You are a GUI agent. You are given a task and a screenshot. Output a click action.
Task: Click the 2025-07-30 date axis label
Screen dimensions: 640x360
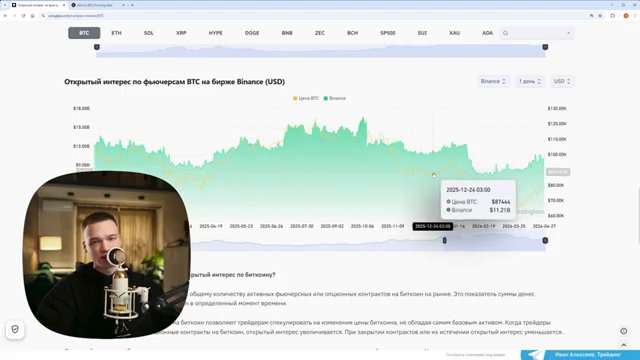point(302,226)
